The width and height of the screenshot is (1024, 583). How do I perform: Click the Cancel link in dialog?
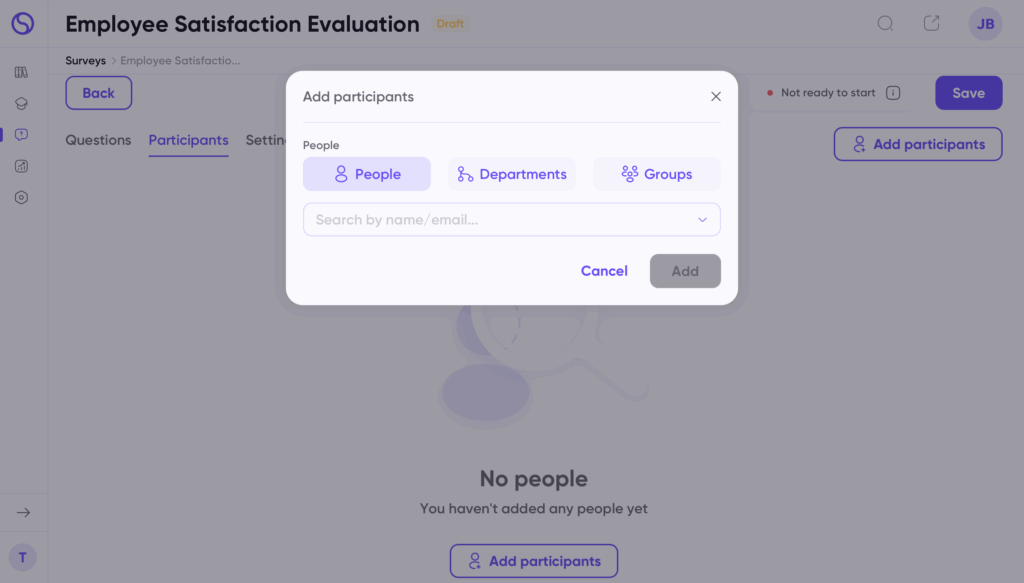coord(604,271)
